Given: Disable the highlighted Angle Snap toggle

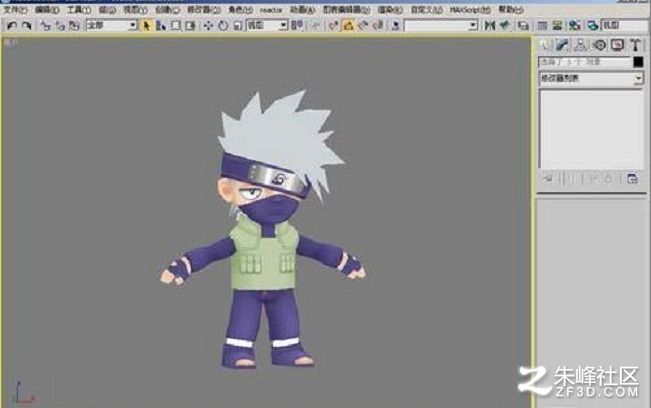Looking at the screenshot, I should [x=348, y=26].
